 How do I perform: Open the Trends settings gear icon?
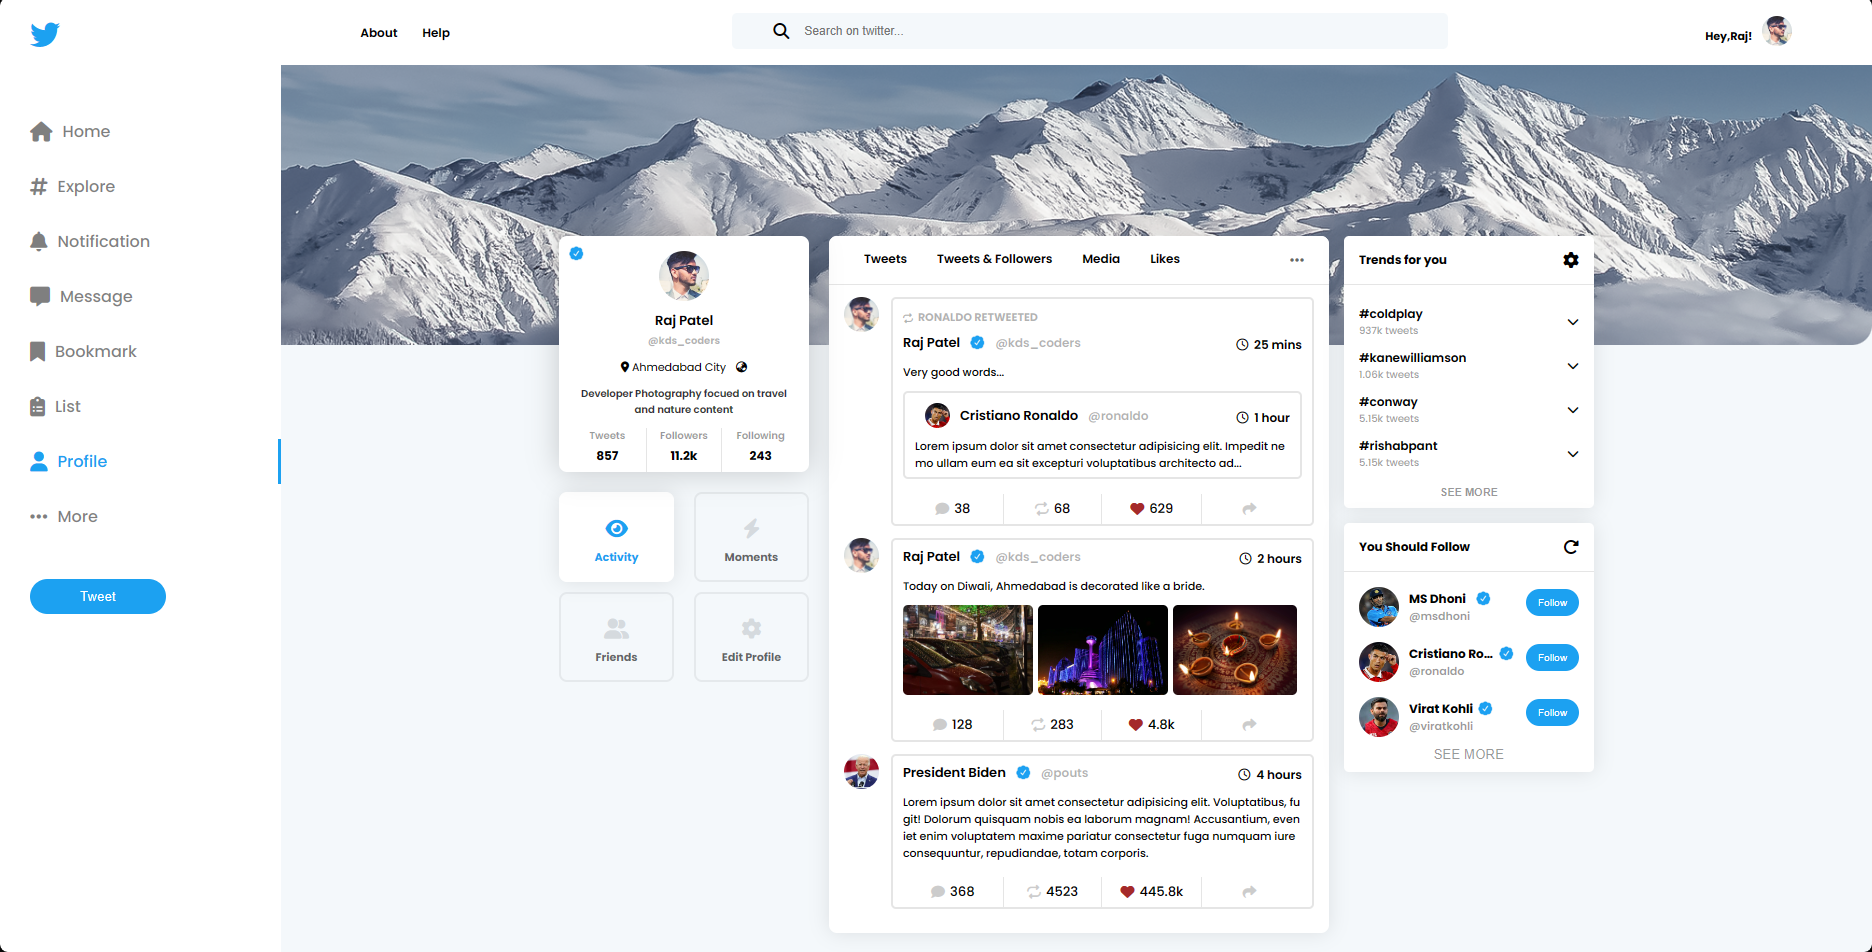click(1571, 260)
